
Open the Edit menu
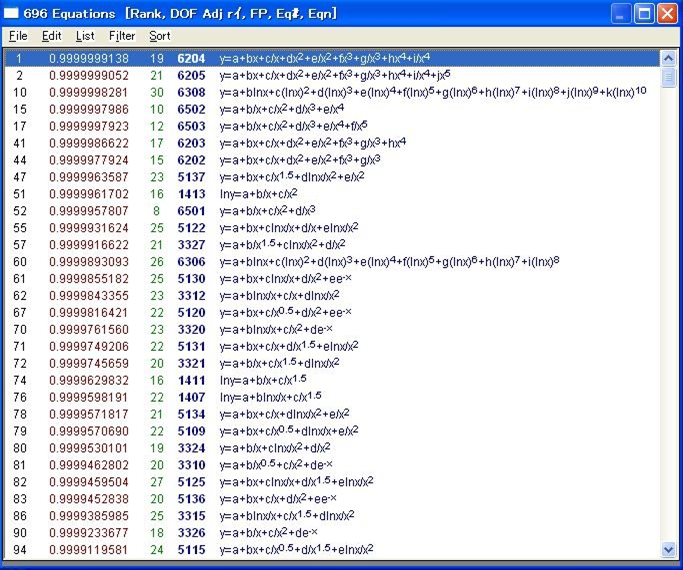52,36
